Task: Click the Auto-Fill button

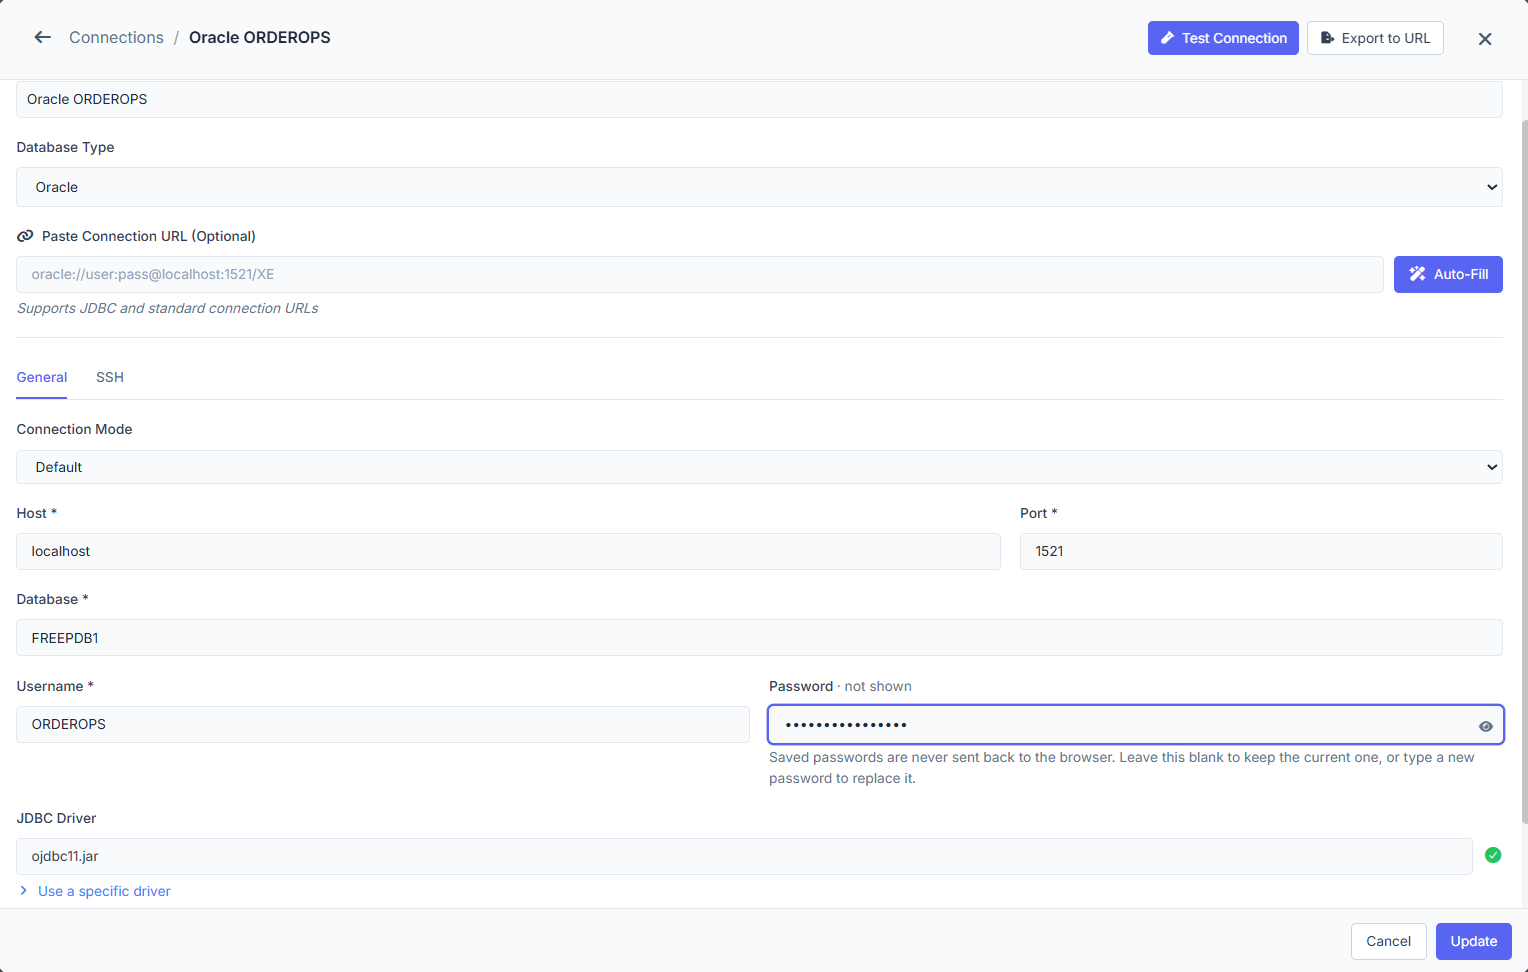Action: (1448, 274)
